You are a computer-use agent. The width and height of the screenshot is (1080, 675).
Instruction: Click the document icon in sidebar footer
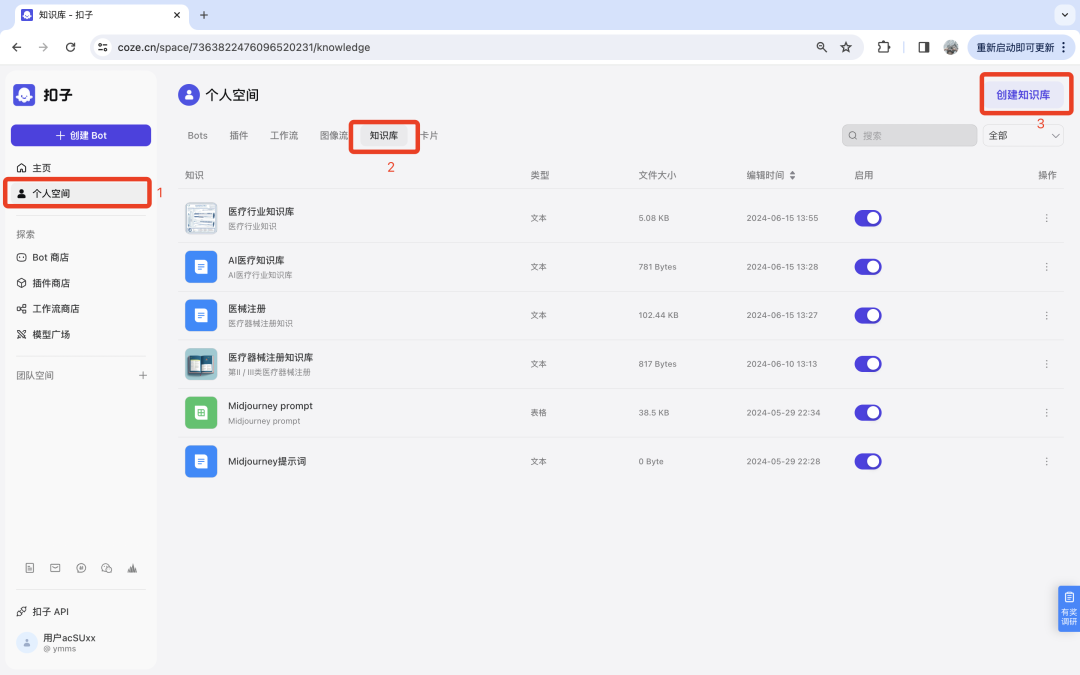coord(30,568)
